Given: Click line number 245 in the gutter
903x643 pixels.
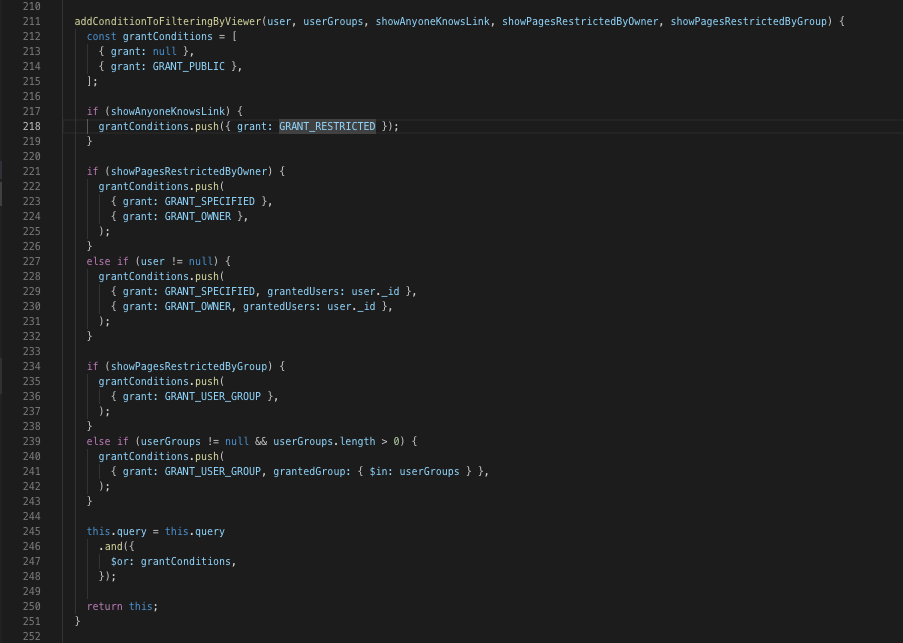Looking at the screenshot, I should pos(32,531).
